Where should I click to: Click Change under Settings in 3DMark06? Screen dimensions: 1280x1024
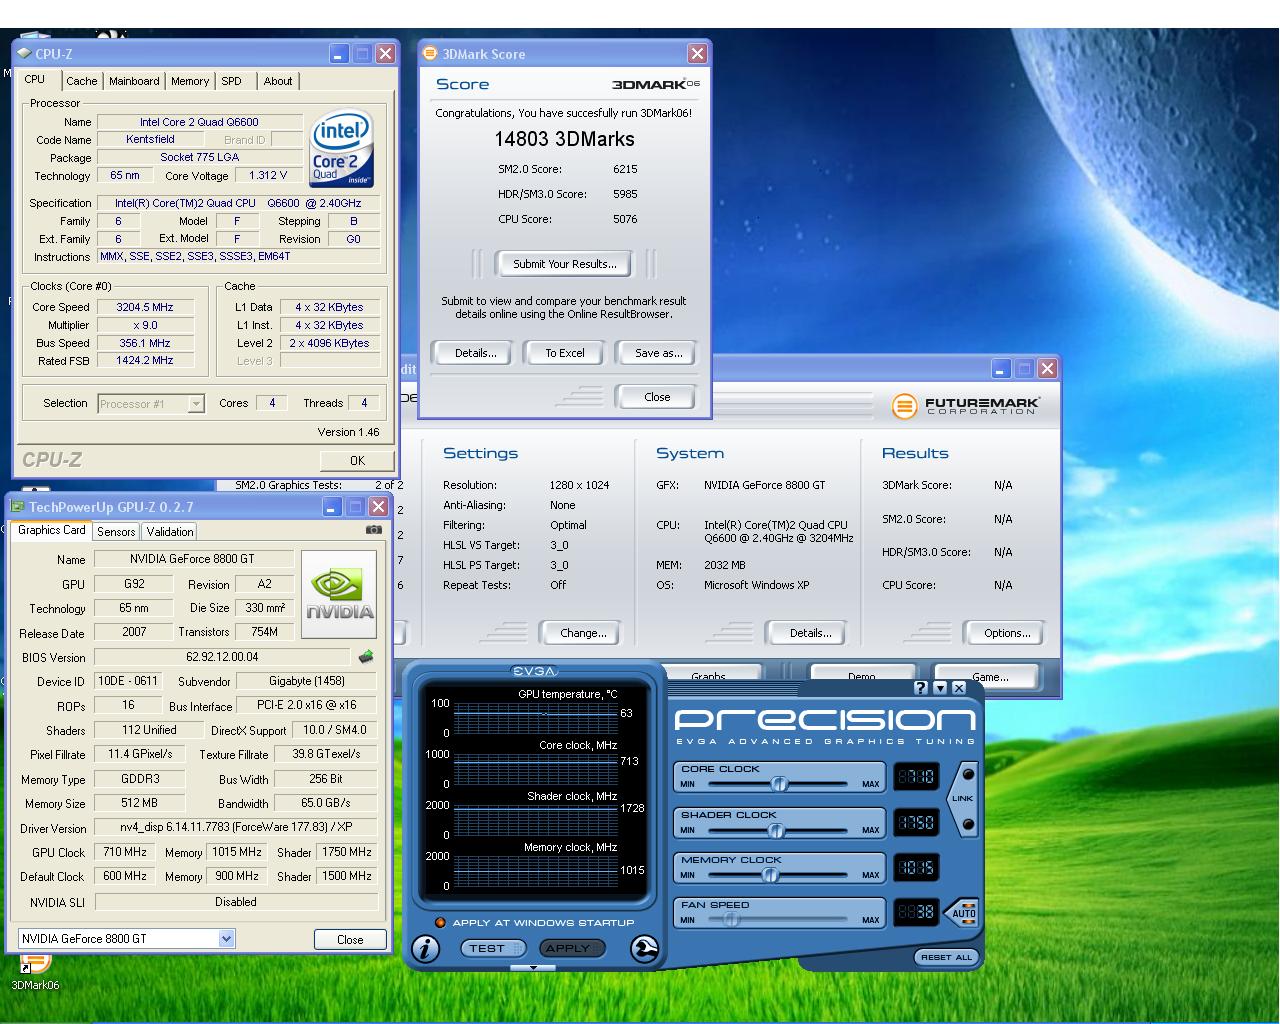pos(583,633)
